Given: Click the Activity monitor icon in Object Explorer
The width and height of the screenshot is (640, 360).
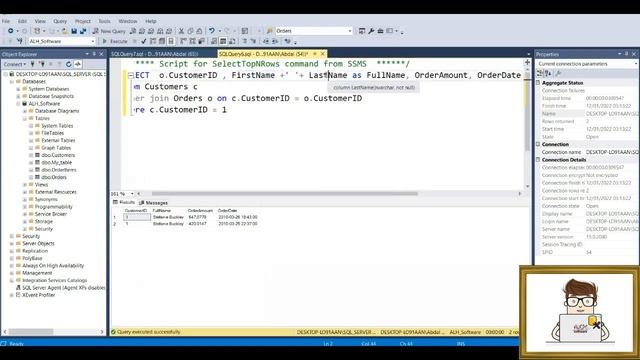Looking at the screenshot, I should (78, 64).
